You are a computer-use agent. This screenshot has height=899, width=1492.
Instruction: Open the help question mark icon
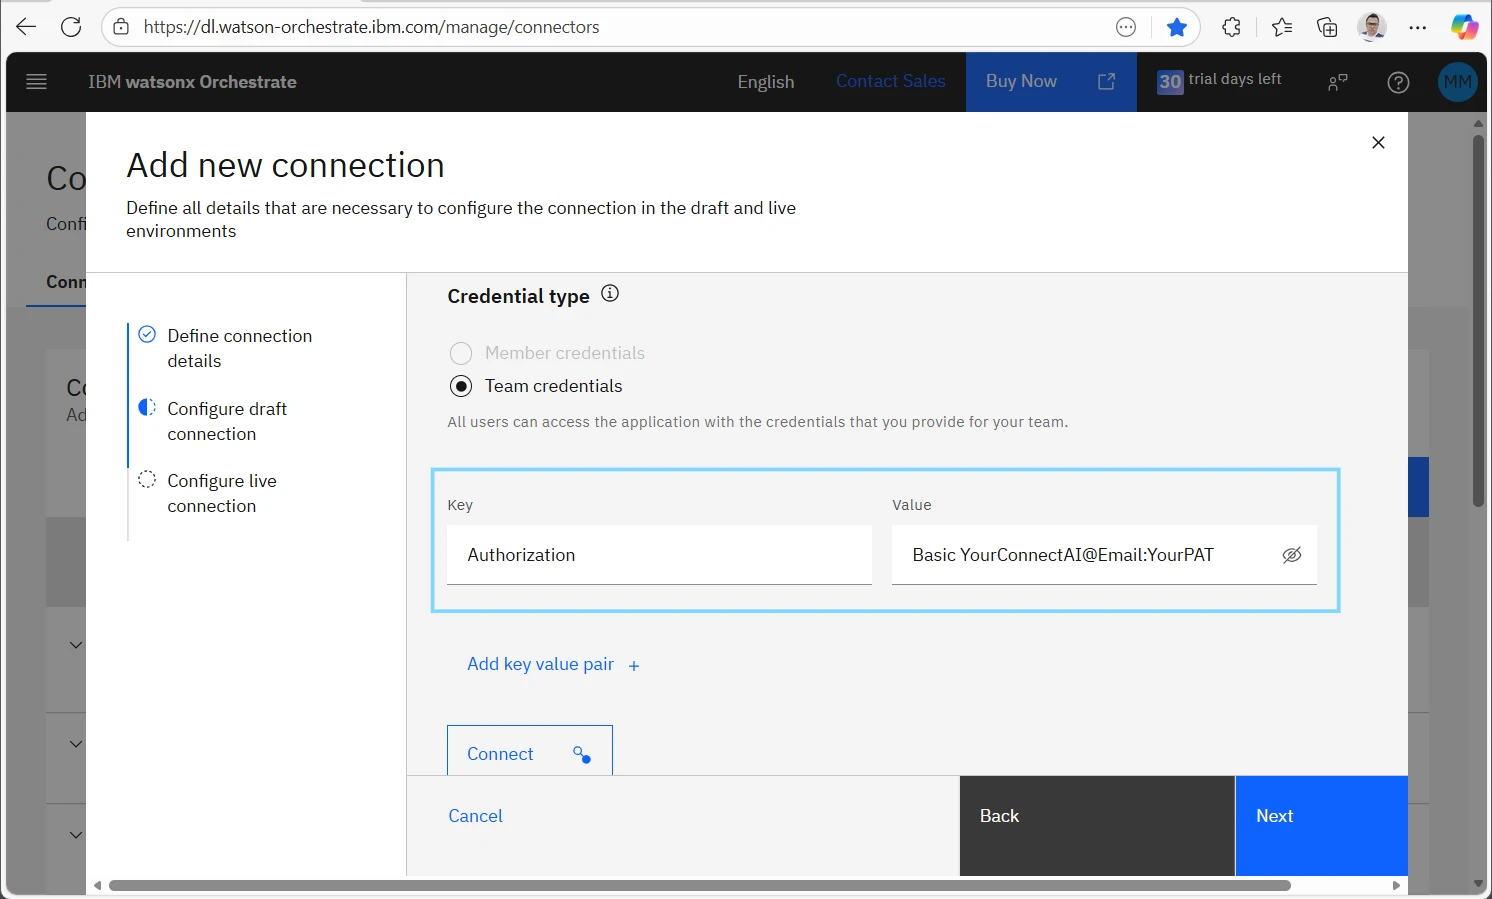coord(1398,82)
